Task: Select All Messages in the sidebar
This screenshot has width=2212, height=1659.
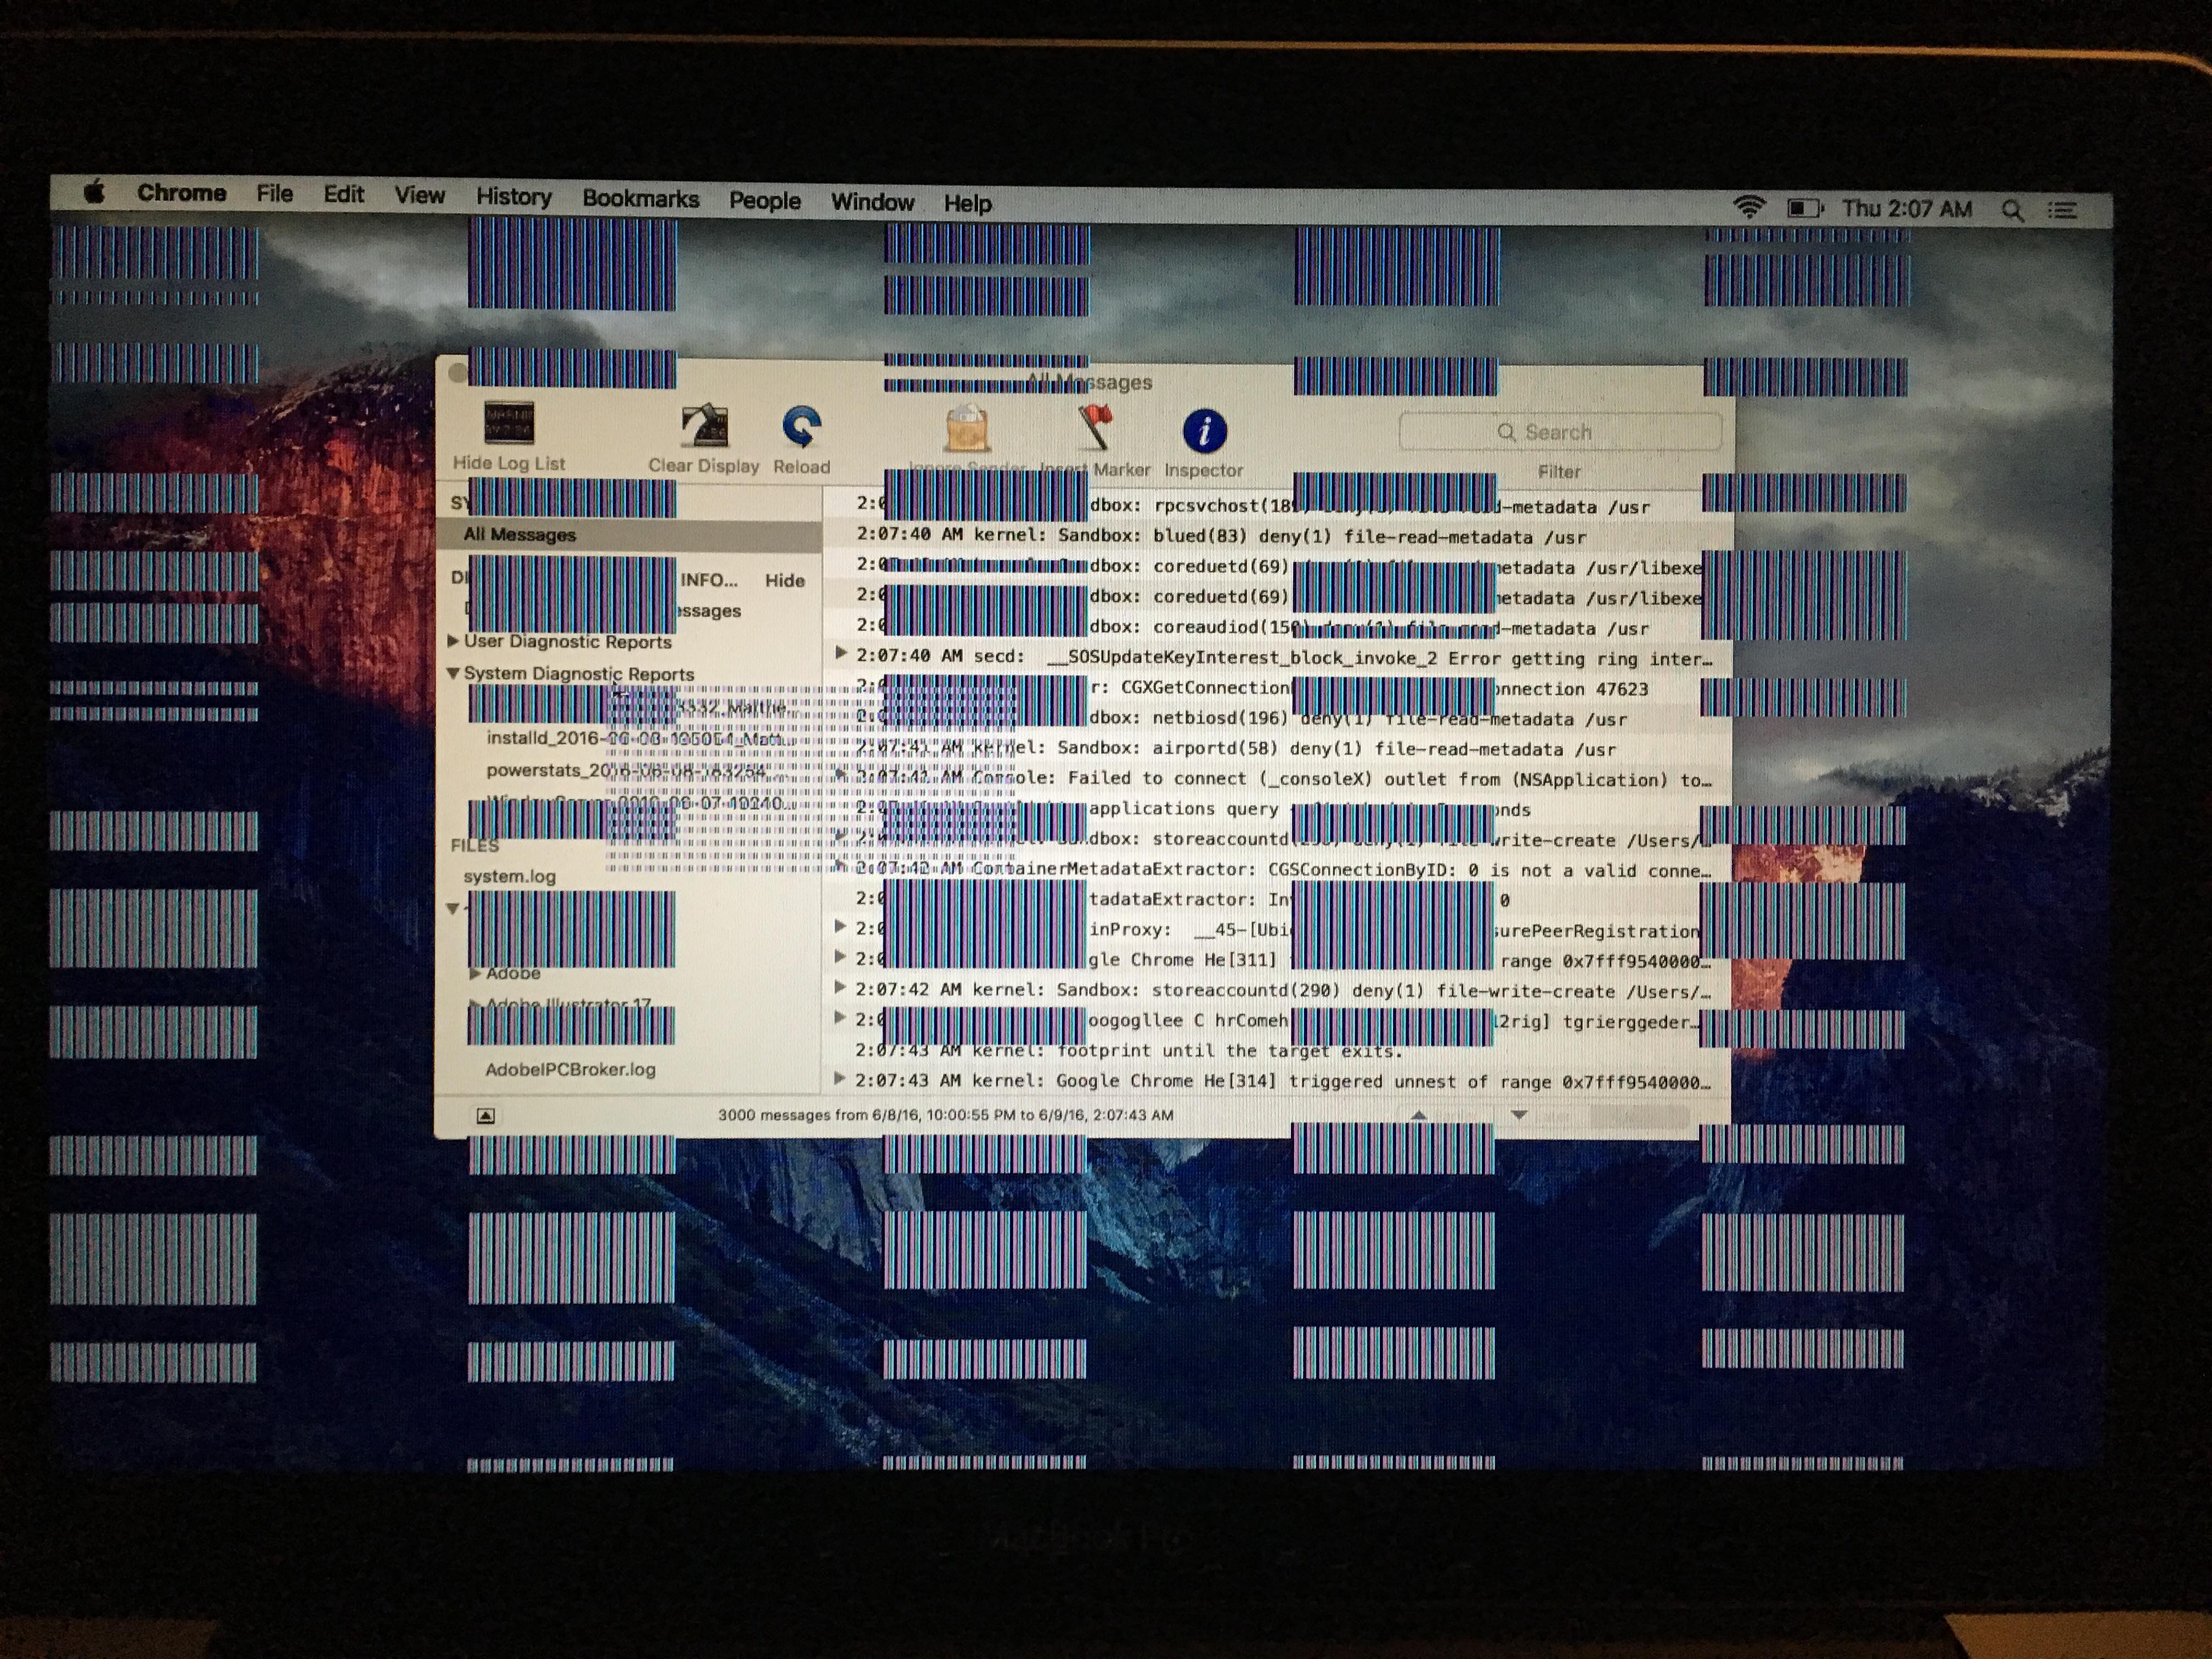Action: click(519, 534)
